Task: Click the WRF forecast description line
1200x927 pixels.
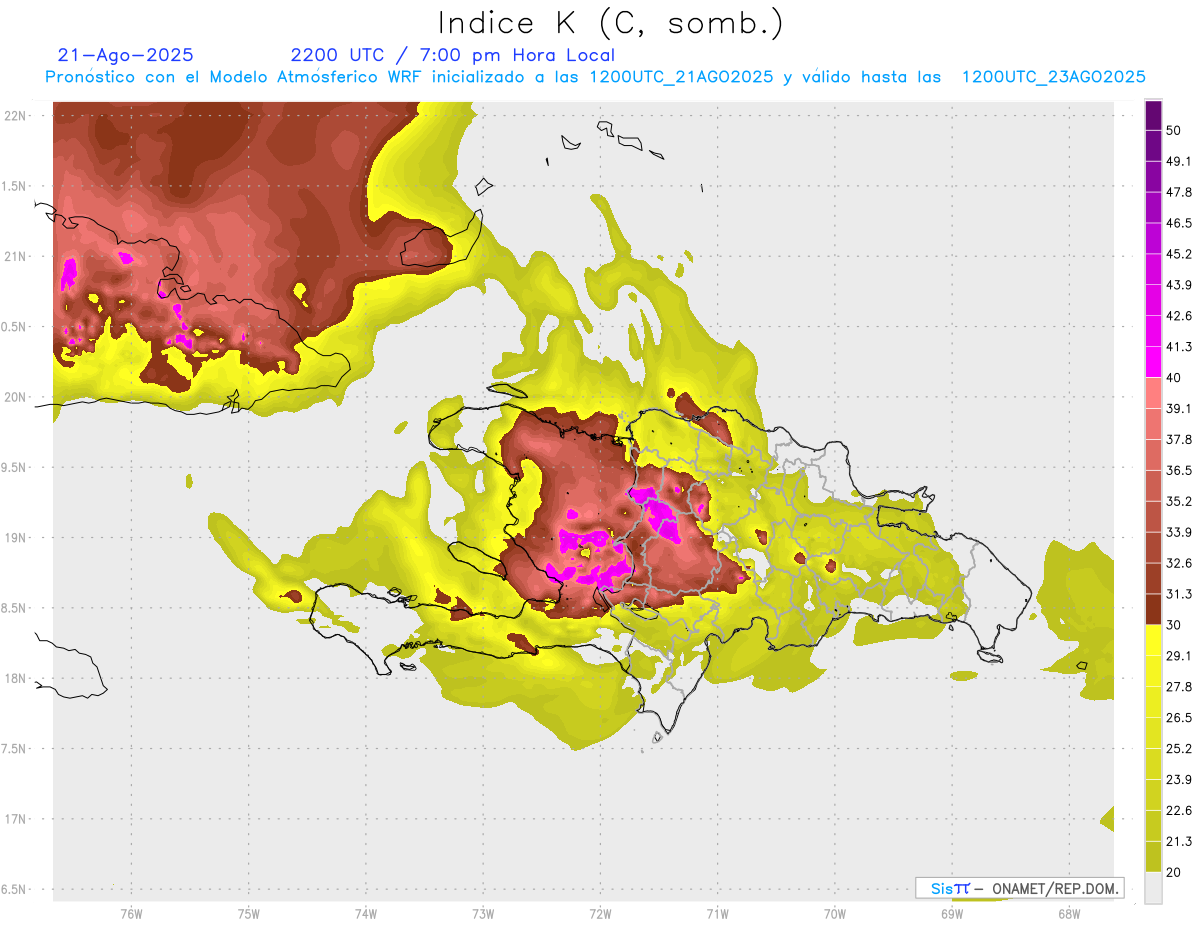Action: coord(595,77)
